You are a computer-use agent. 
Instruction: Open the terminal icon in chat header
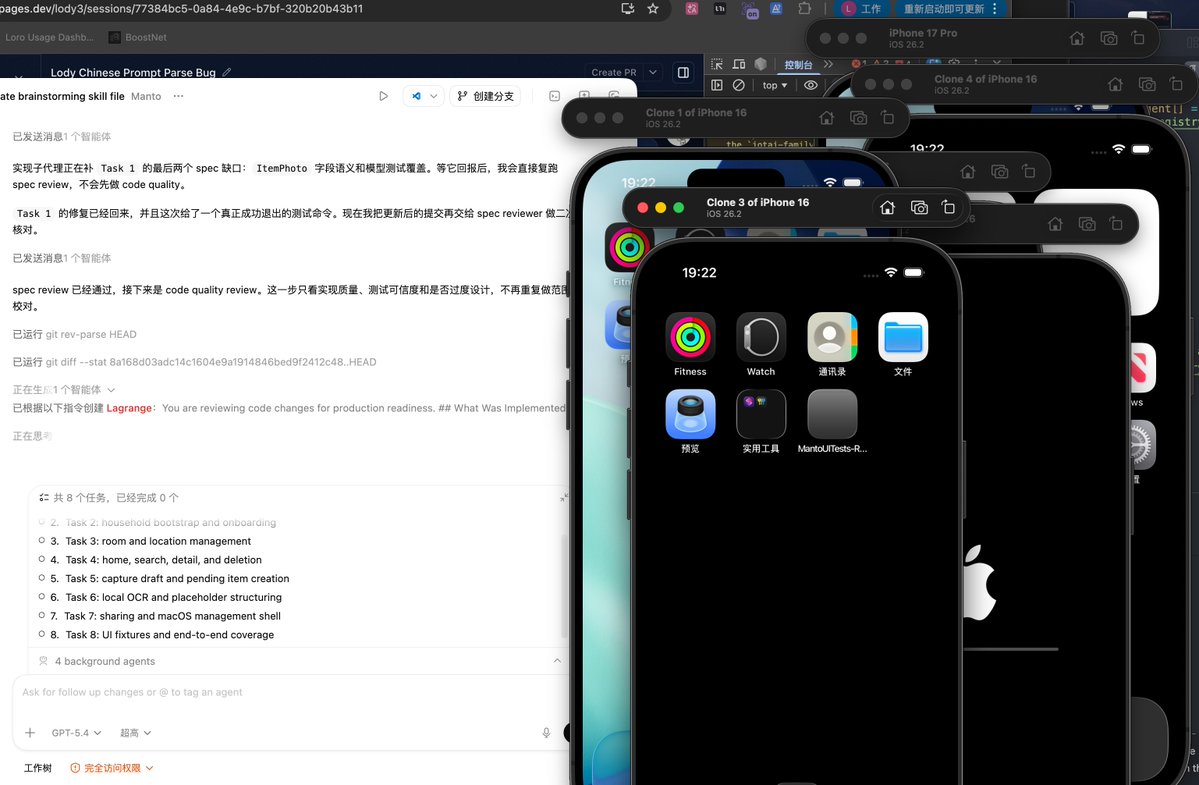tap(554, 96)
